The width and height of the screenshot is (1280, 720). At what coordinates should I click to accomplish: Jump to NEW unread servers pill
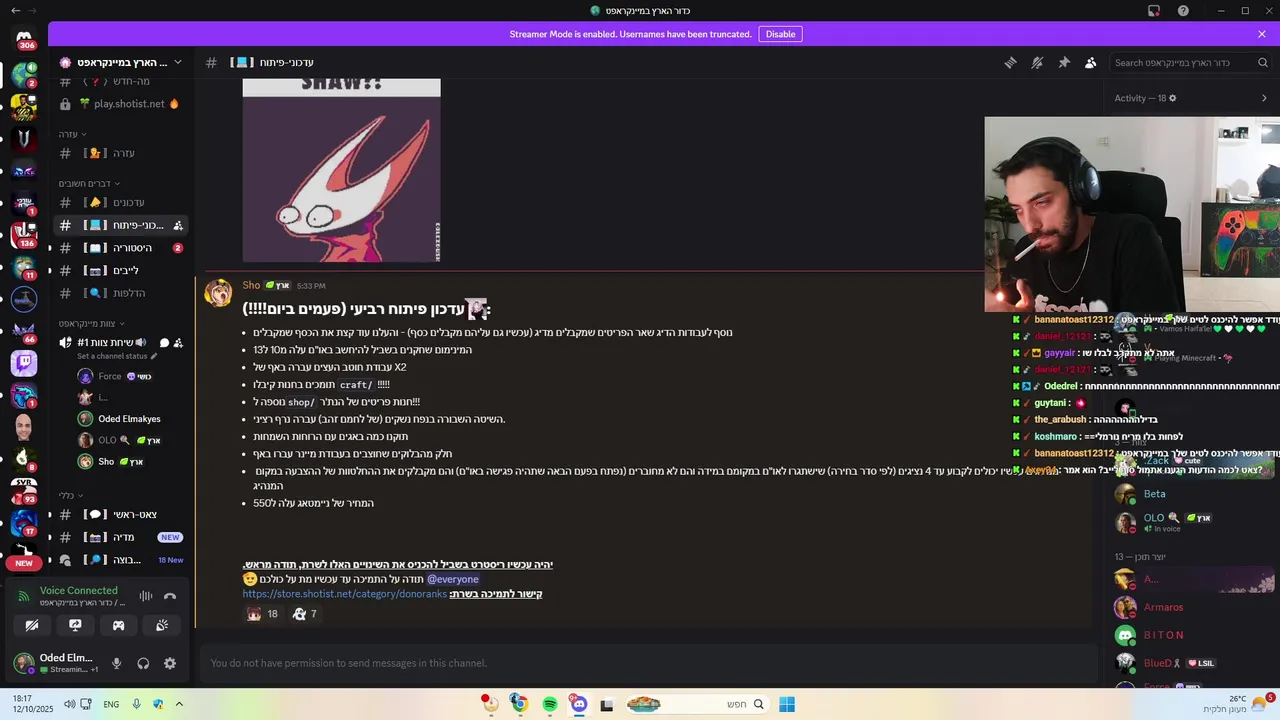click(24, 563)
